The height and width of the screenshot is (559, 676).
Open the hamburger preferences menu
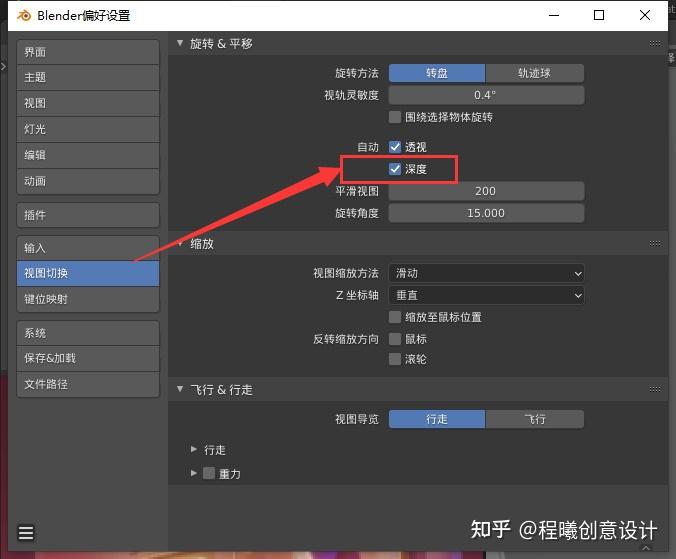pyautogui.click(x=26, y=532)
